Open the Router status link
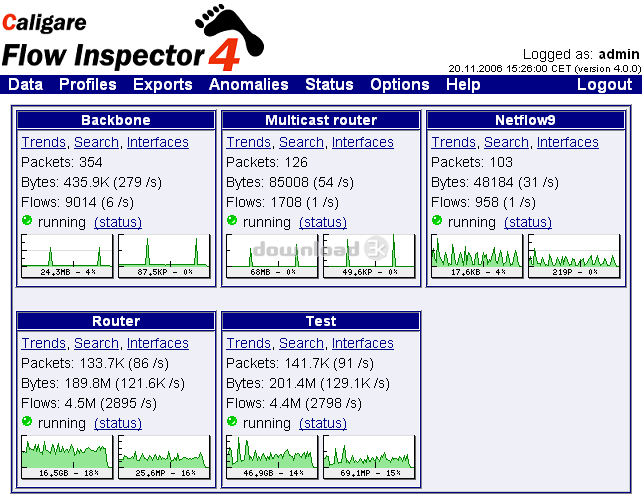 click(118, 423)
